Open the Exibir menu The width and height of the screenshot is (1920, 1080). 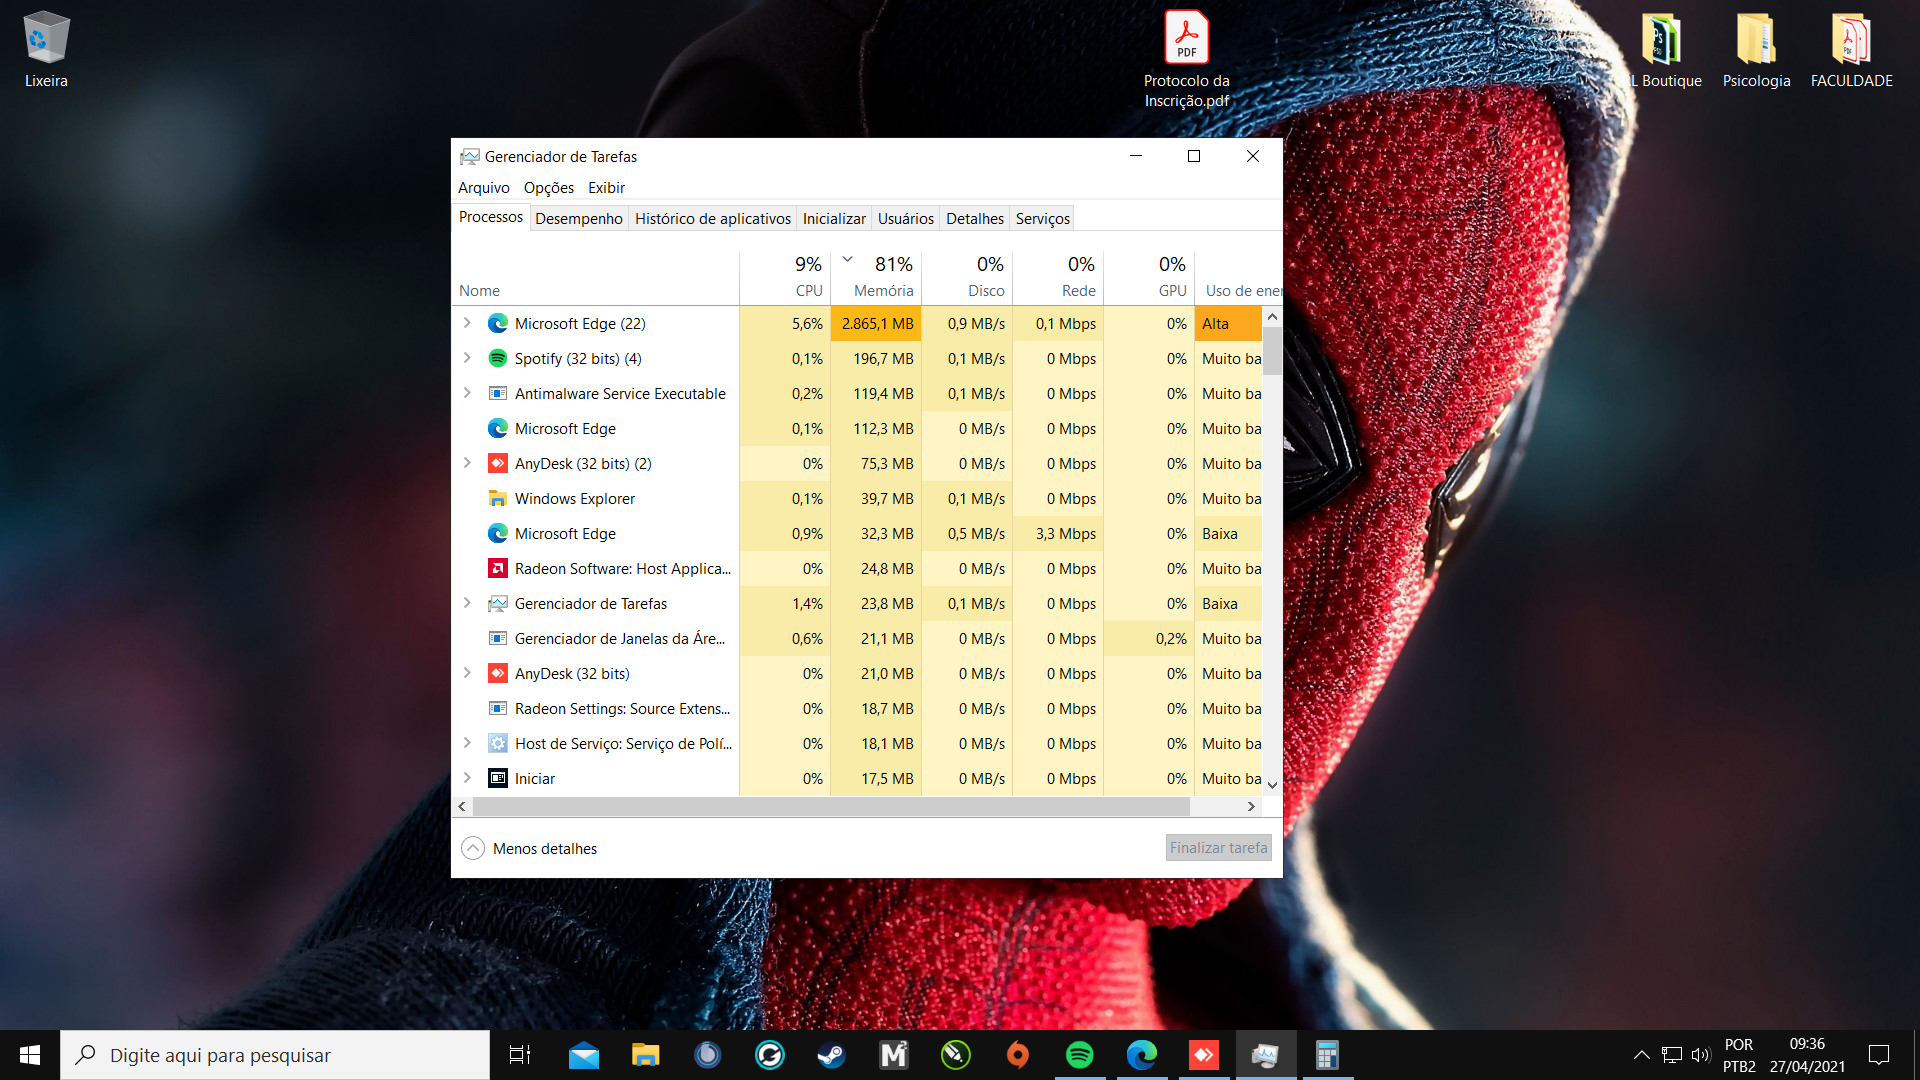tap(606, 188)
